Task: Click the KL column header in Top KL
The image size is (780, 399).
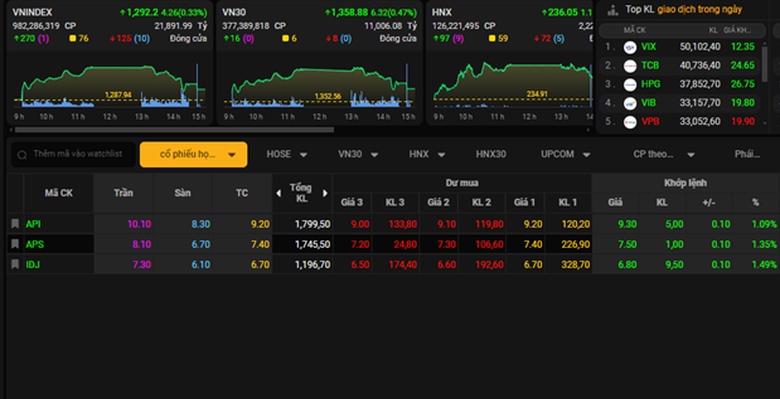Action: (x=713, y=31)
